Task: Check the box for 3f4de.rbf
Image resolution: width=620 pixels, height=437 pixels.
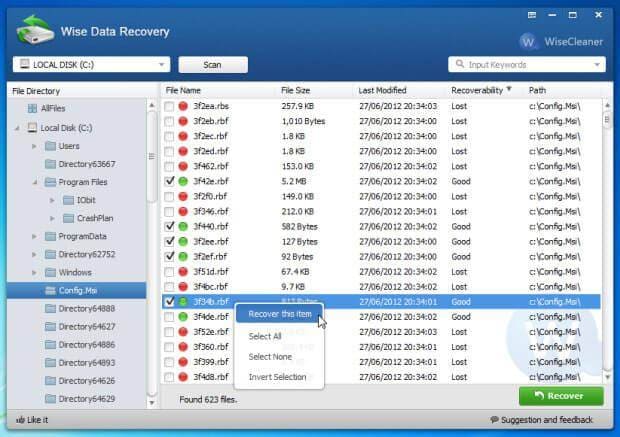Action: click(169, 316)
